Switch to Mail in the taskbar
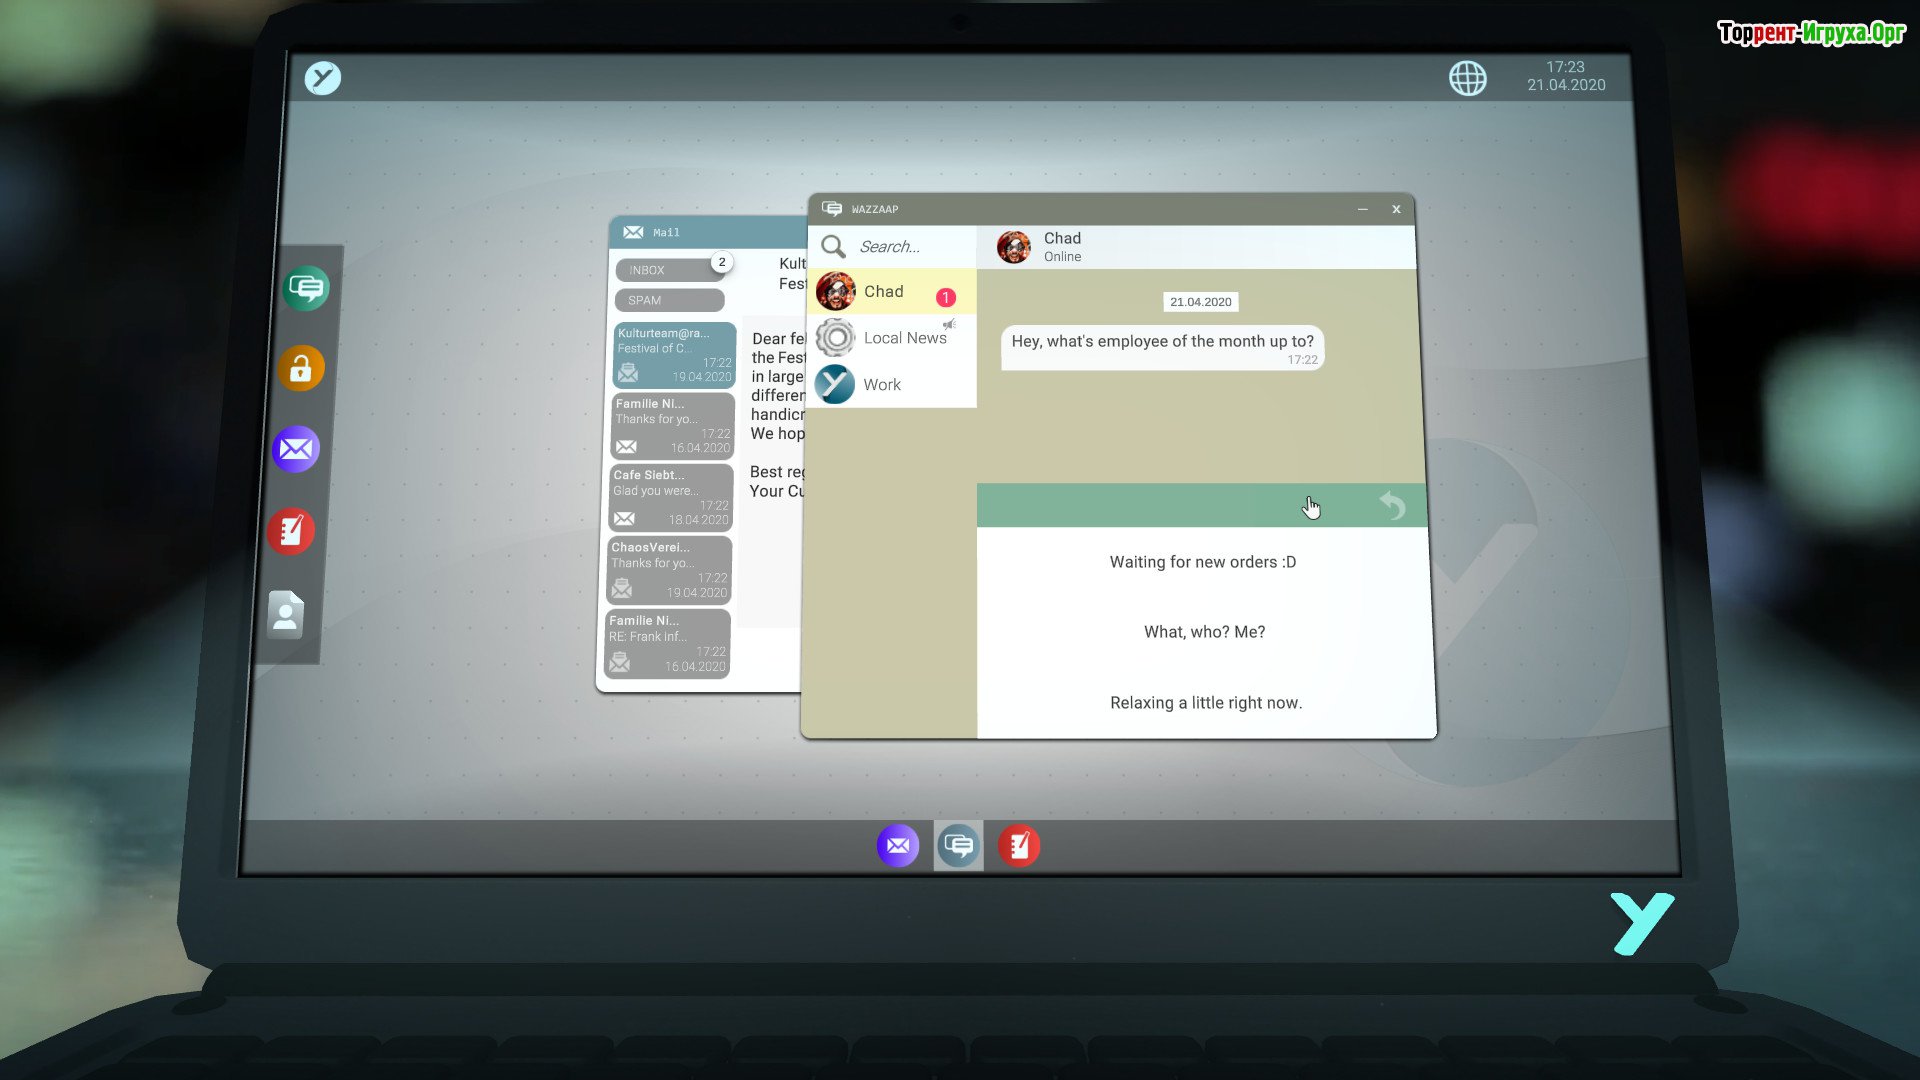 coord(898,846)
